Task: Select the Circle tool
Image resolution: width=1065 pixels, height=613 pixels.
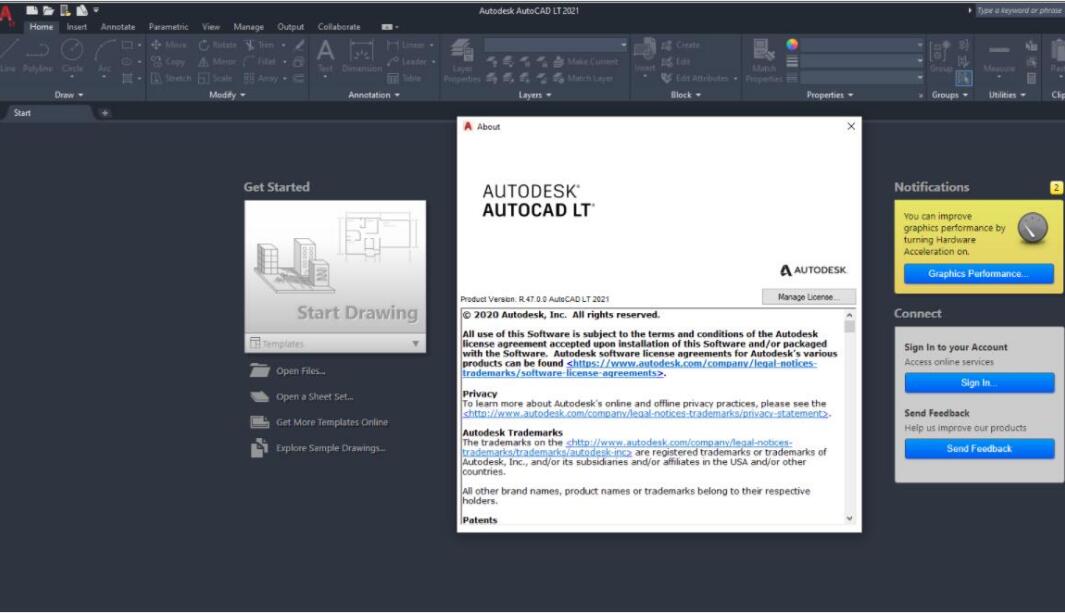Action: (x=72, y=56)
